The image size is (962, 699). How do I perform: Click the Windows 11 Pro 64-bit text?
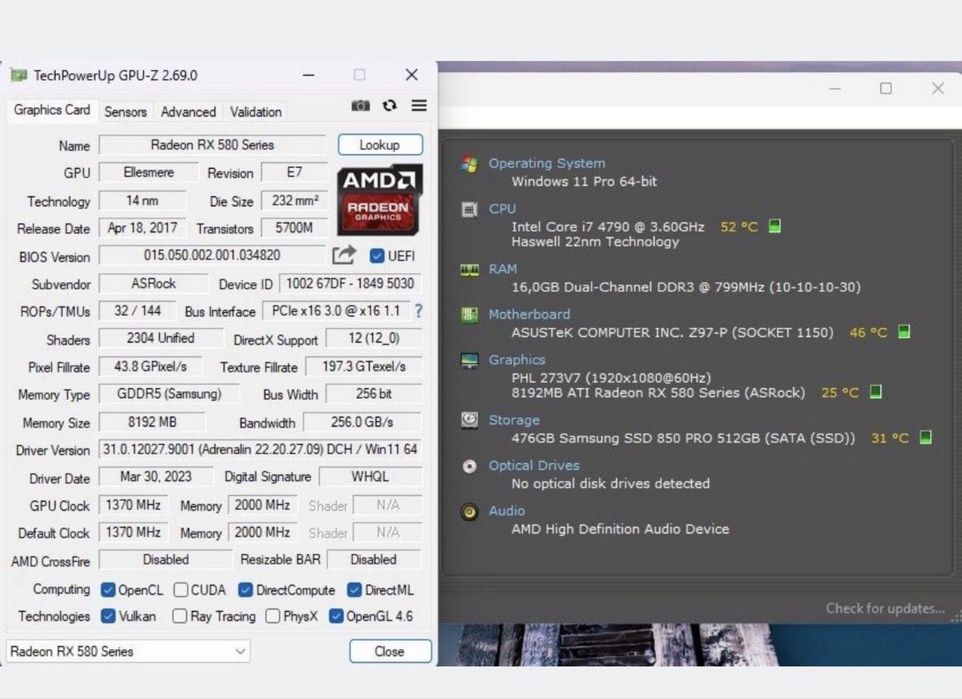click(584, 182)
